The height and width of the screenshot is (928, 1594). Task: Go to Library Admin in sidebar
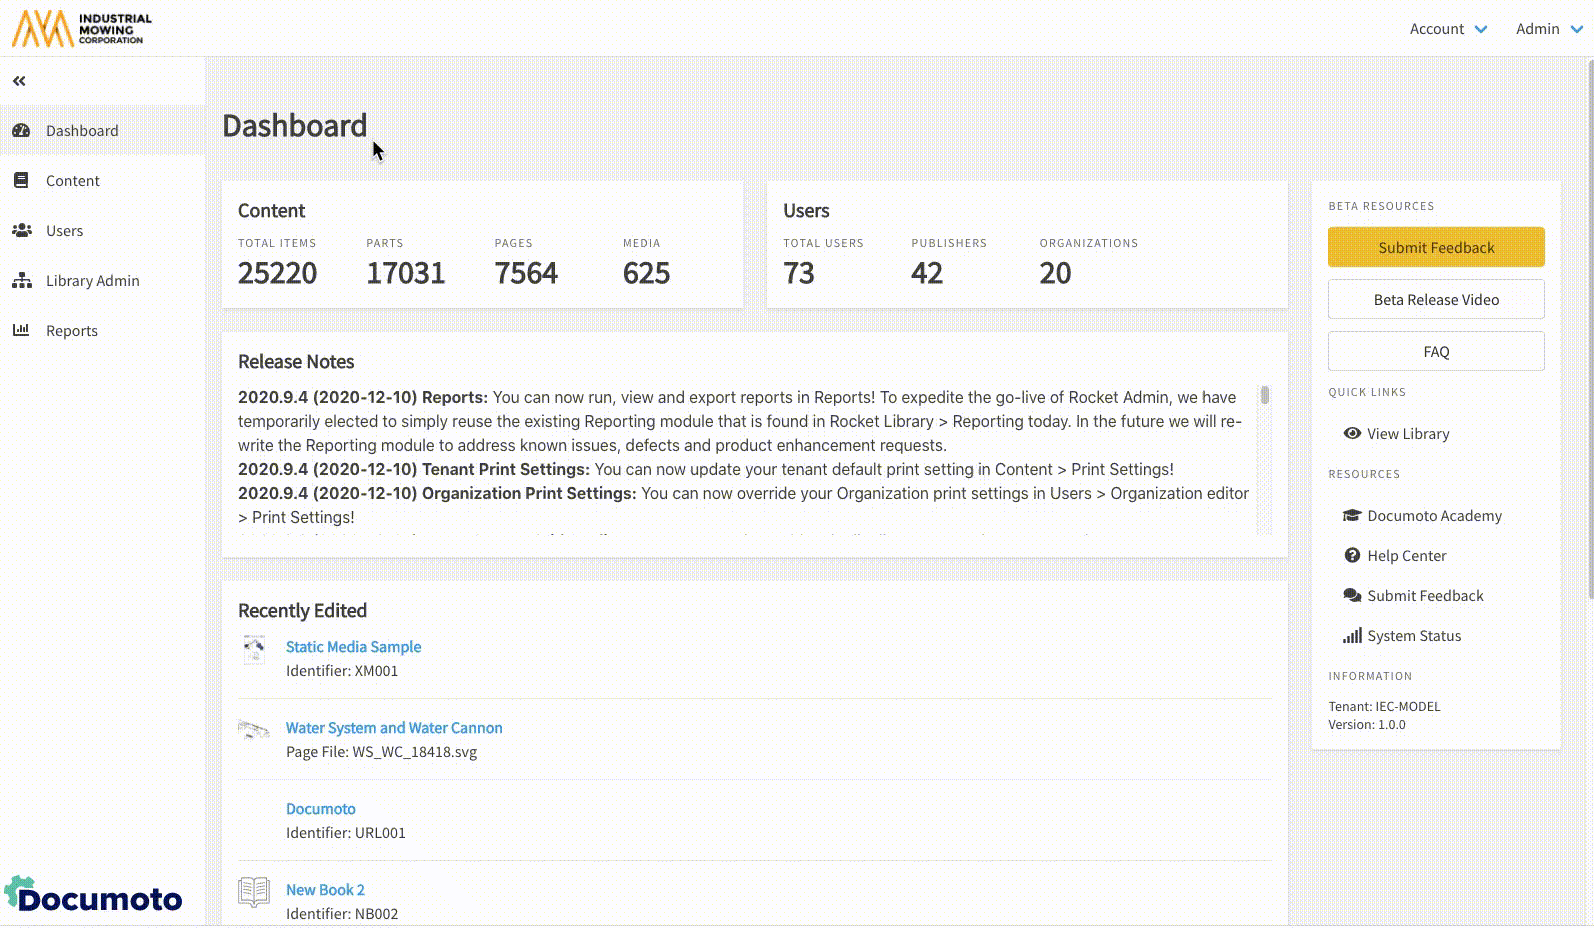click(92, 281)
